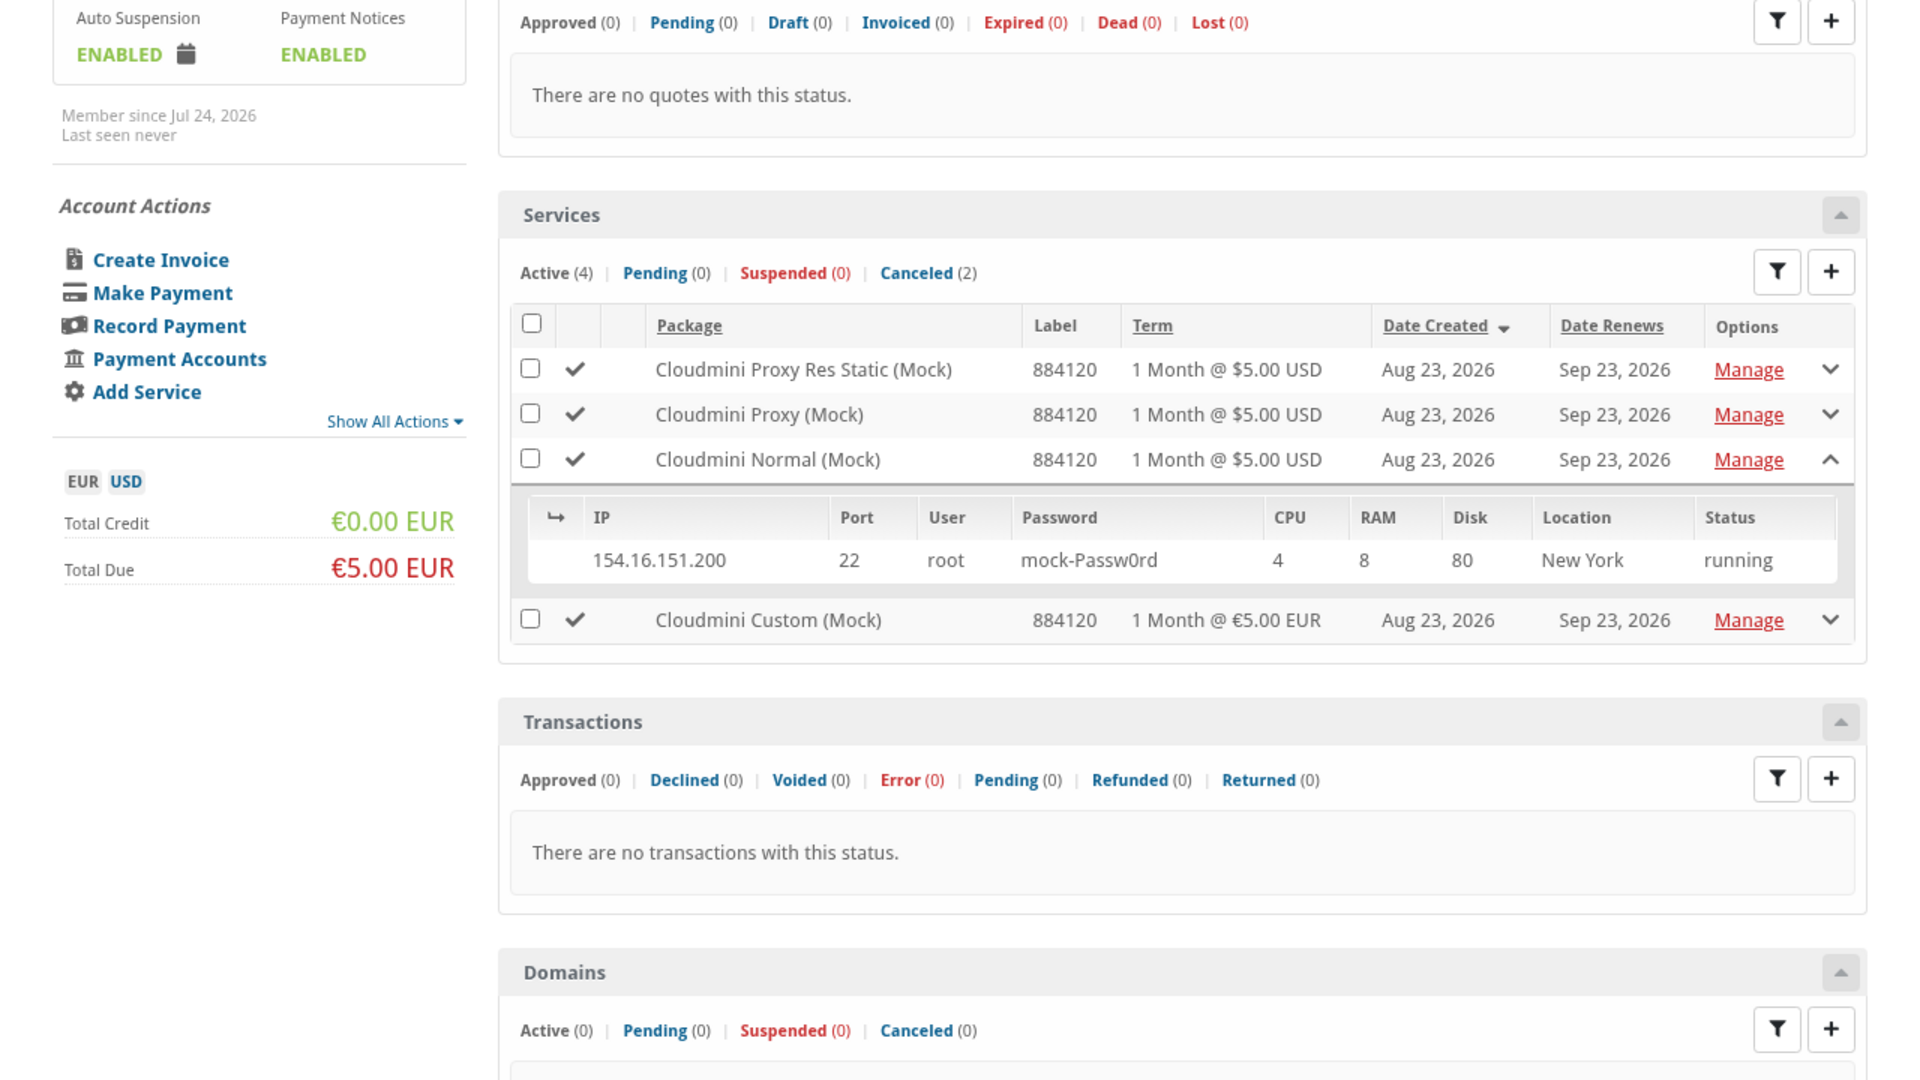The height and width of the screenshot is (1080, 1920).
Task: Click the running status cell
Action: click(1738, 561)
